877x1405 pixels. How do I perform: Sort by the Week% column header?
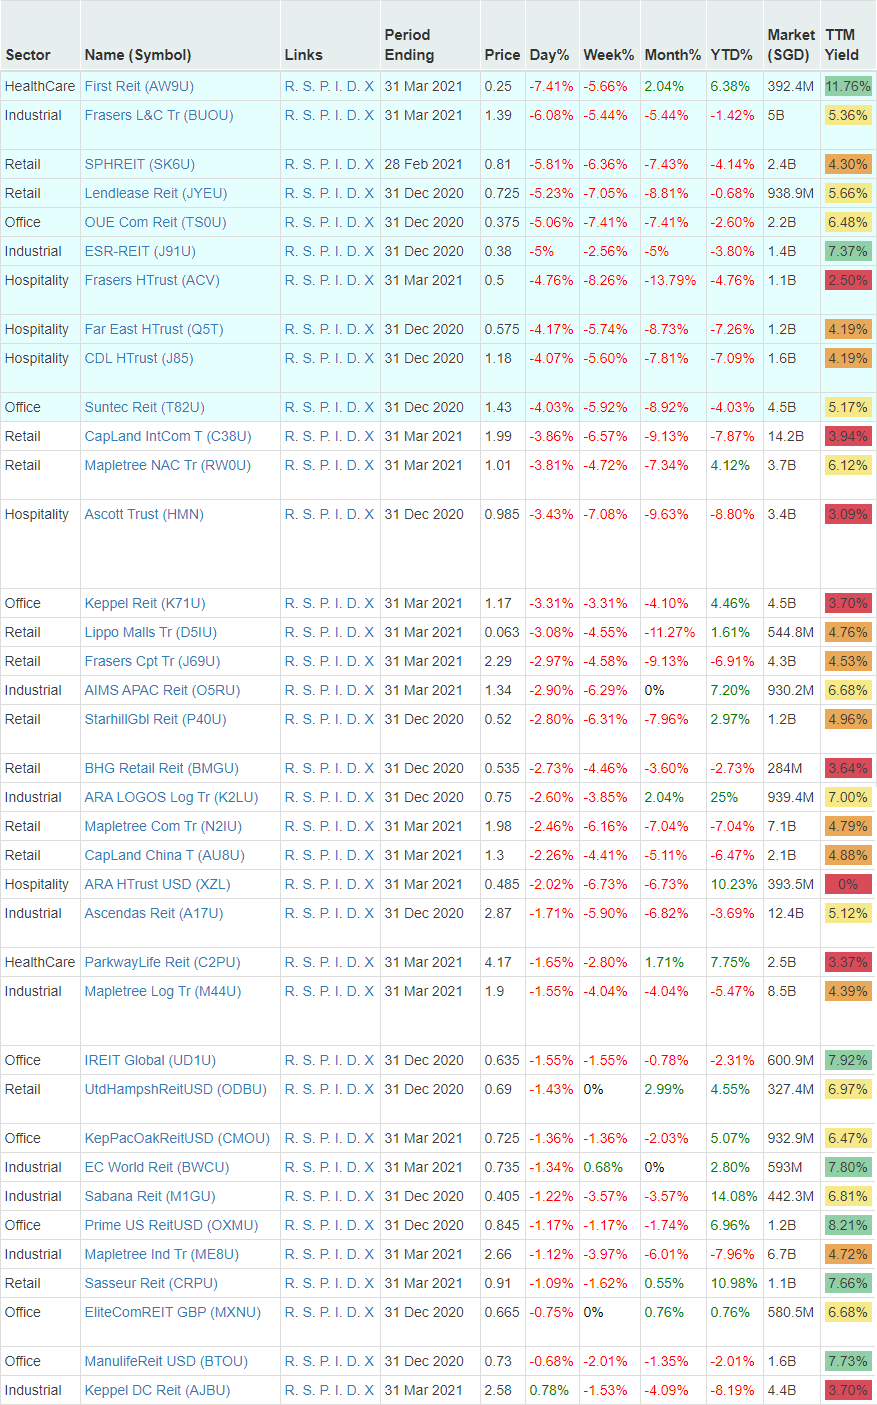tap(609, 55)
